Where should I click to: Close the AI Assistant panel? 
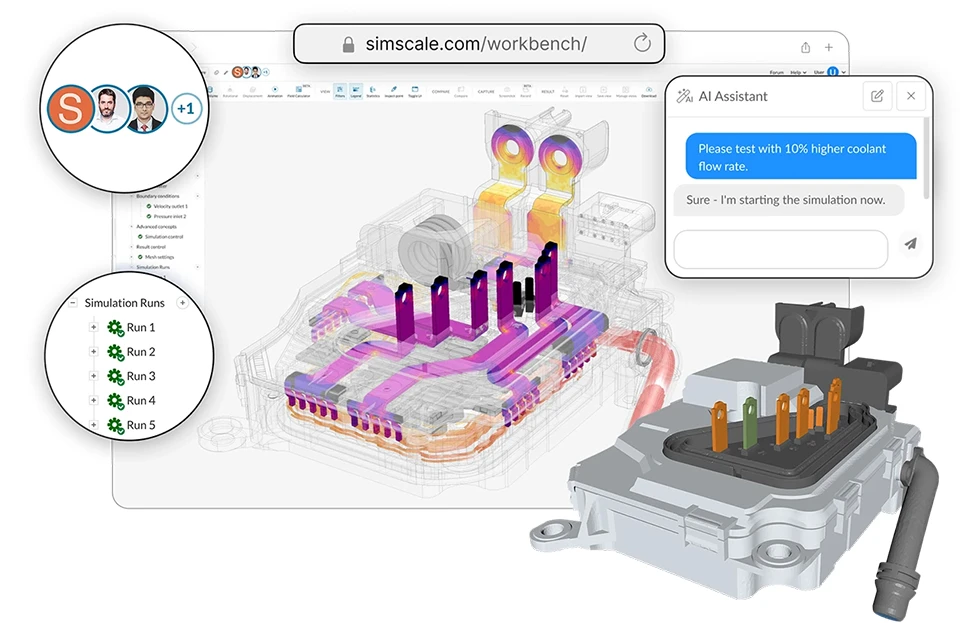coord(910,96)
